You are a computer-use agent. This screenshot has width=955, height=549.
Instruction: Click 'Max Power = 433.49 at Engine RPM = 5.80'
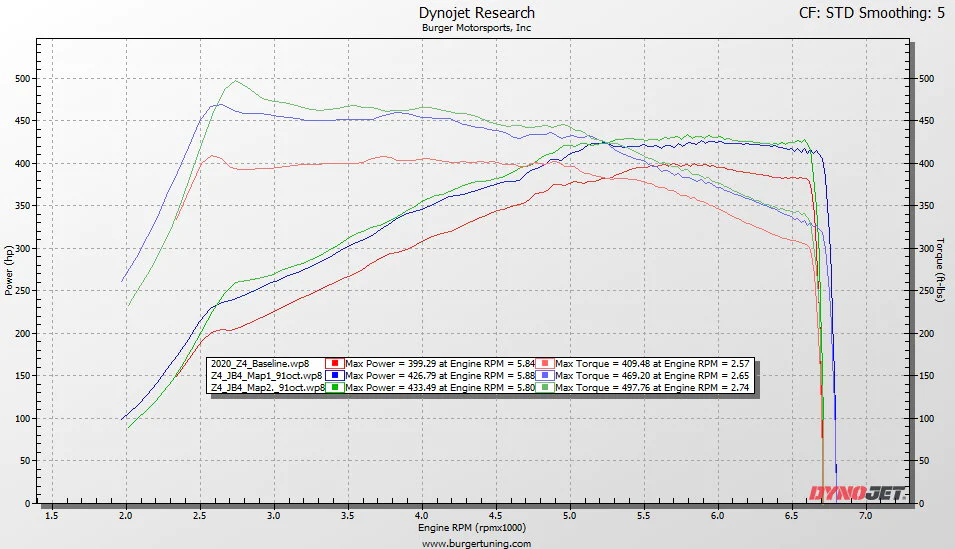pos(440,387)
